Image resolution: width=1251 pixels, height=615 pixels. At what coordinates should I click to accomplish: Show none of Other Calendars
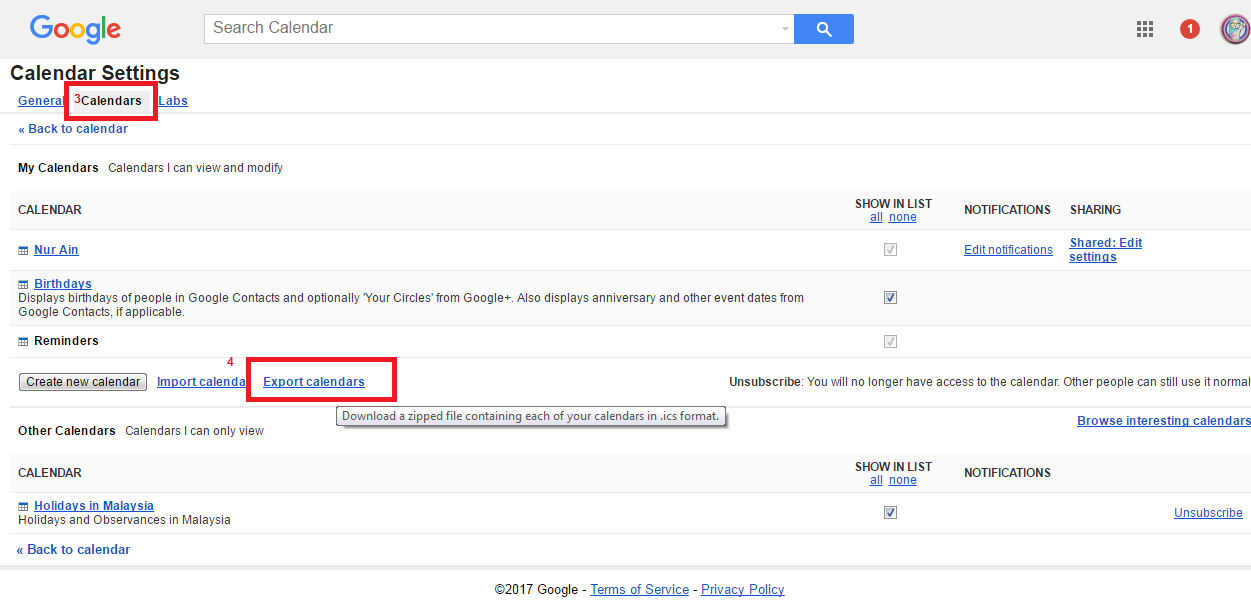pyautogui.click(x=903, y=480)
